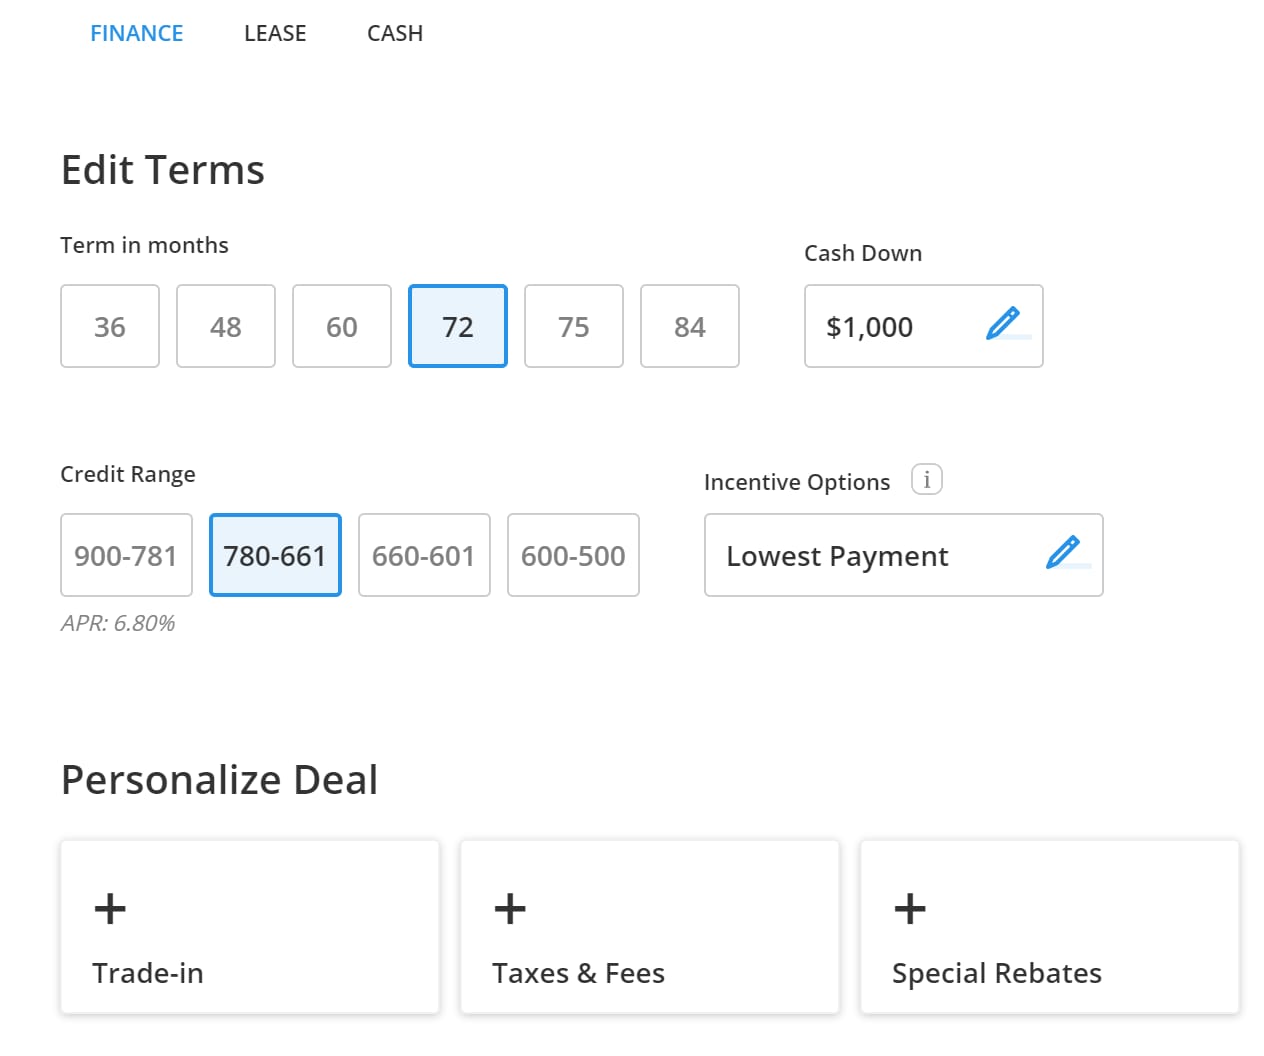The width and height of the screenshot is (1264, 1056).
Task: Click the plus icon on Taxes & Fees
Action: [510, 909]
